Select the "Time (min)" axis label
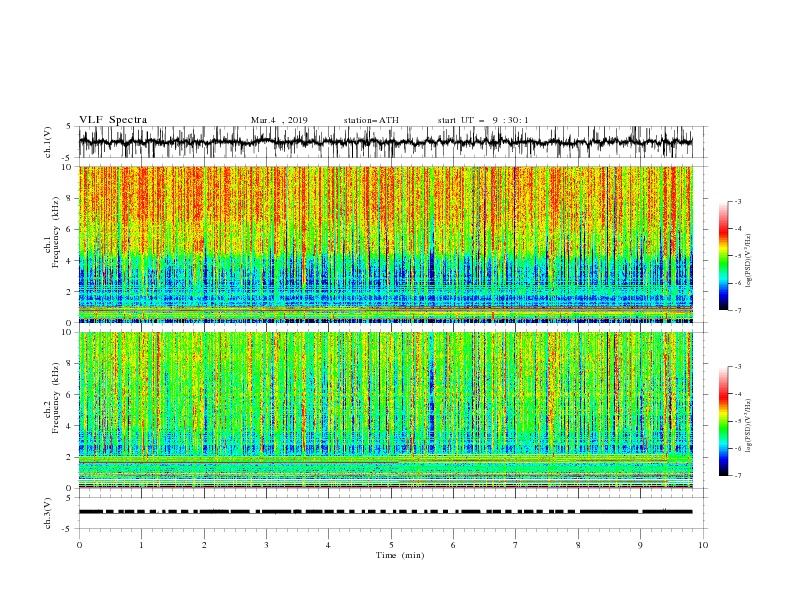The height and width of the screenshot is (612, 792). (400, 555)
